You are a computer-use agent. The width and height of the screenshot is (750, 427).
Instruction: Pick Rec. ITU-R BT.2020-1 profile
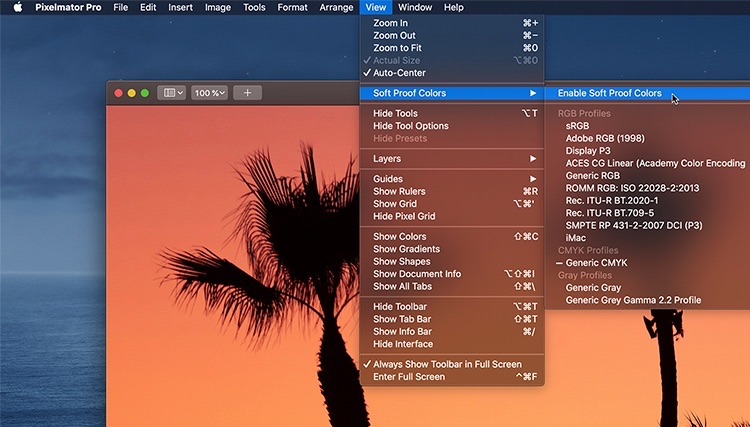point(647,200)
